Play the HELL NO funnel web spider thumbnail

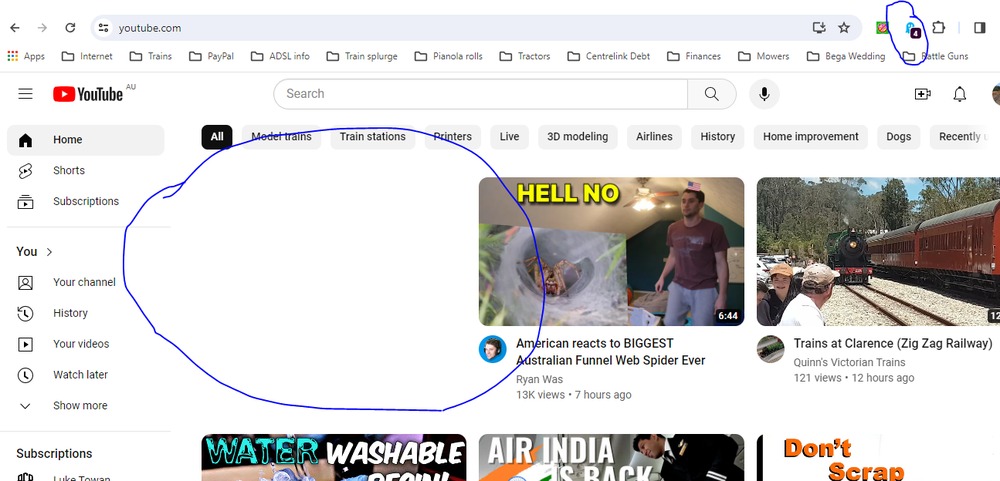pyautogui.click(x=611, y=251)
